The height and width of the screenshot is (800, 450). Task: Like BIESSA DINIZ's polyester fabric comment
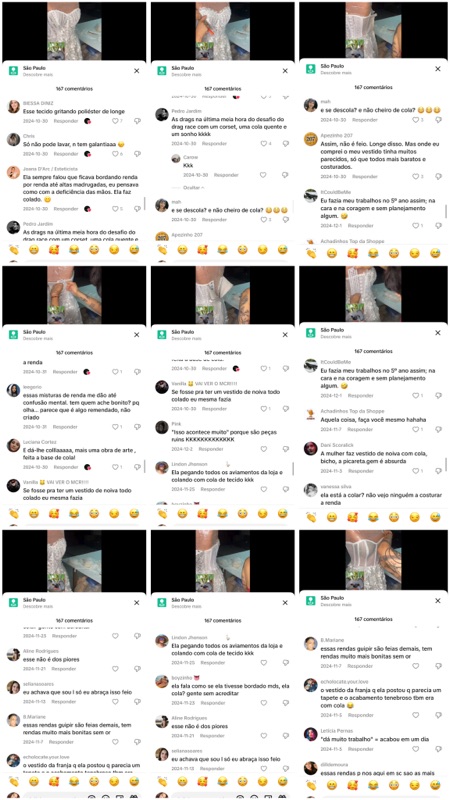tap(115, 121)
